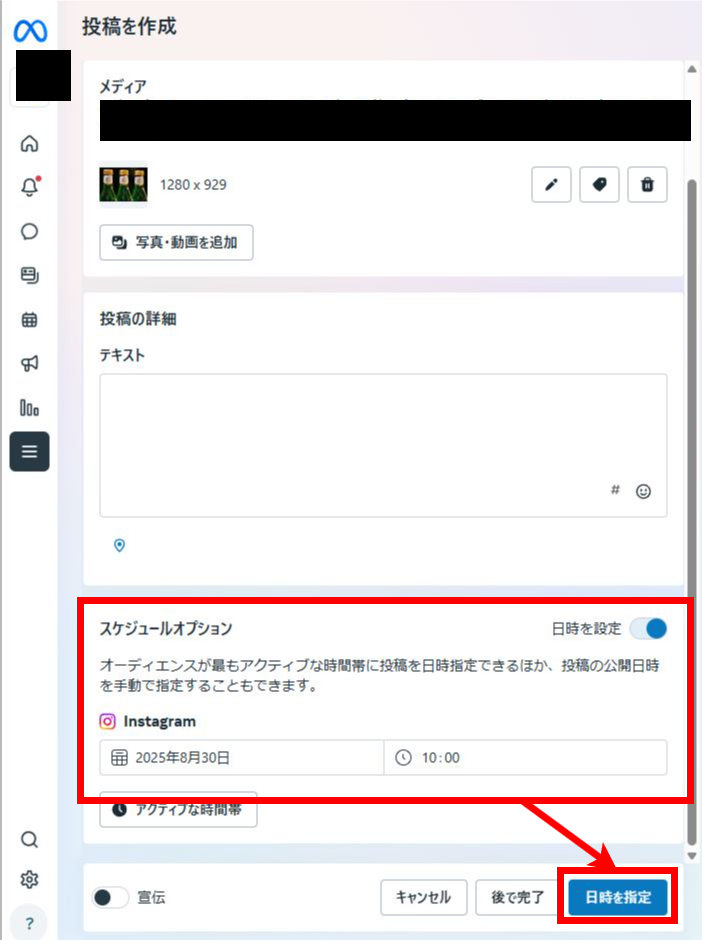This screenshot has width=702, height=940.
Task: Insert emoji using the smiley icon
Action: pos(644,491)
